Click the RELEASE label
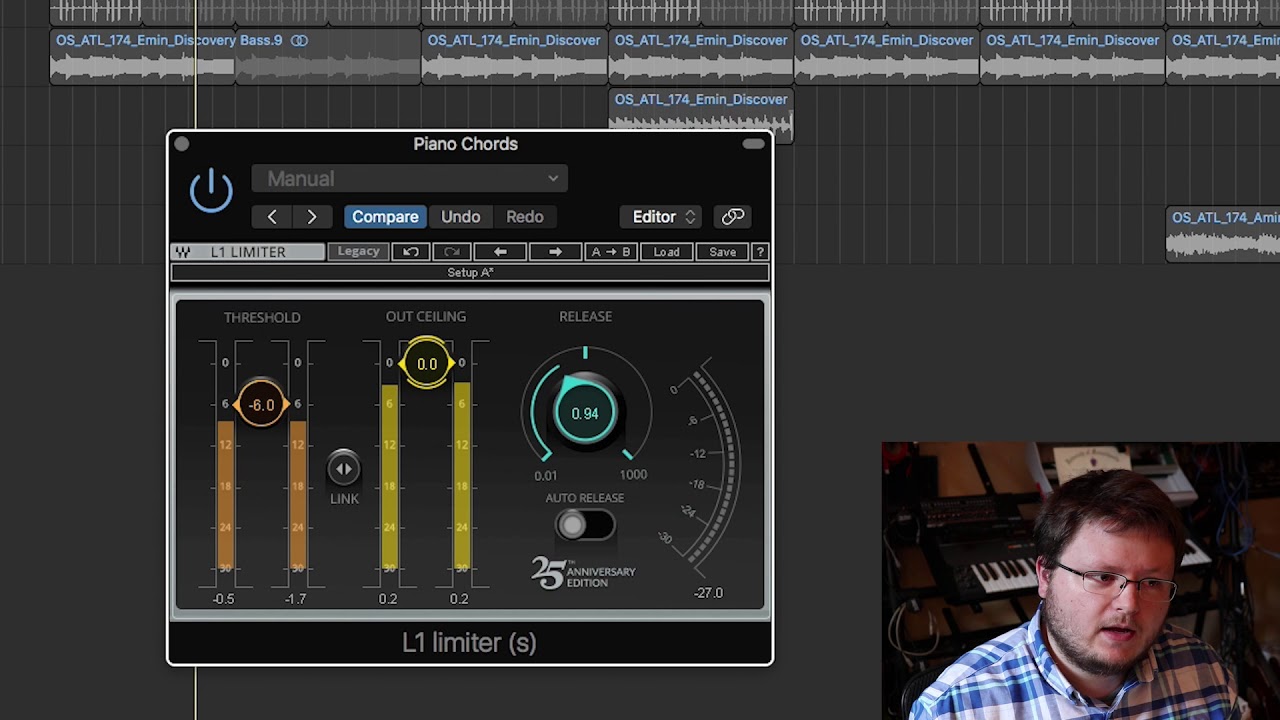The height and width of the screenshot is (720, 1280). 585,317
